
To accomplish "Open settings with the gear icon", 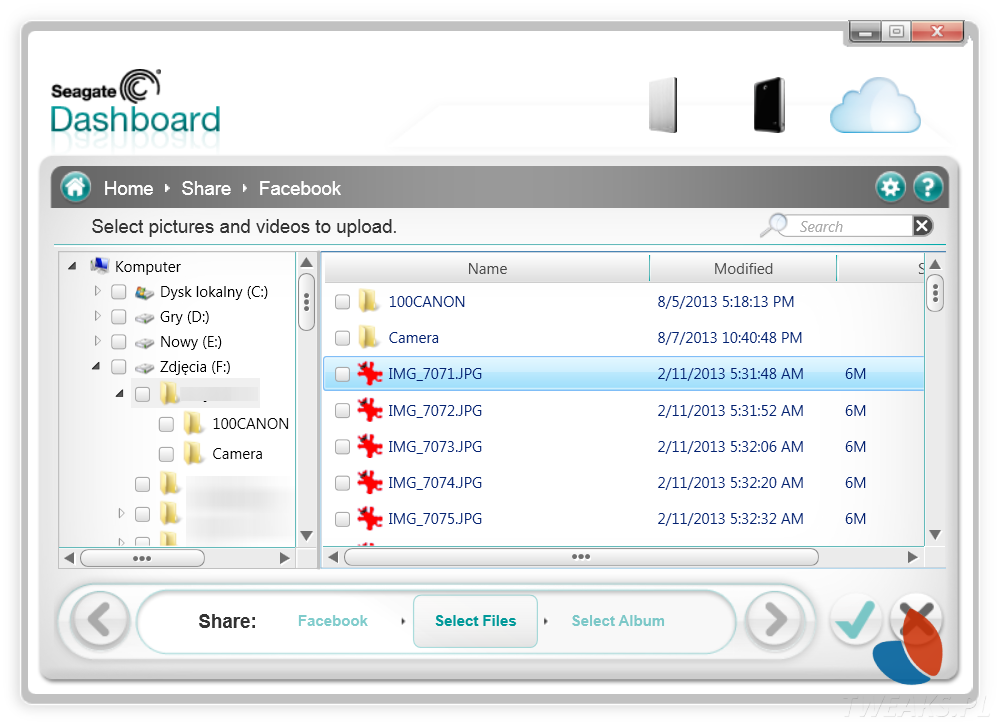I will point(890,187).
